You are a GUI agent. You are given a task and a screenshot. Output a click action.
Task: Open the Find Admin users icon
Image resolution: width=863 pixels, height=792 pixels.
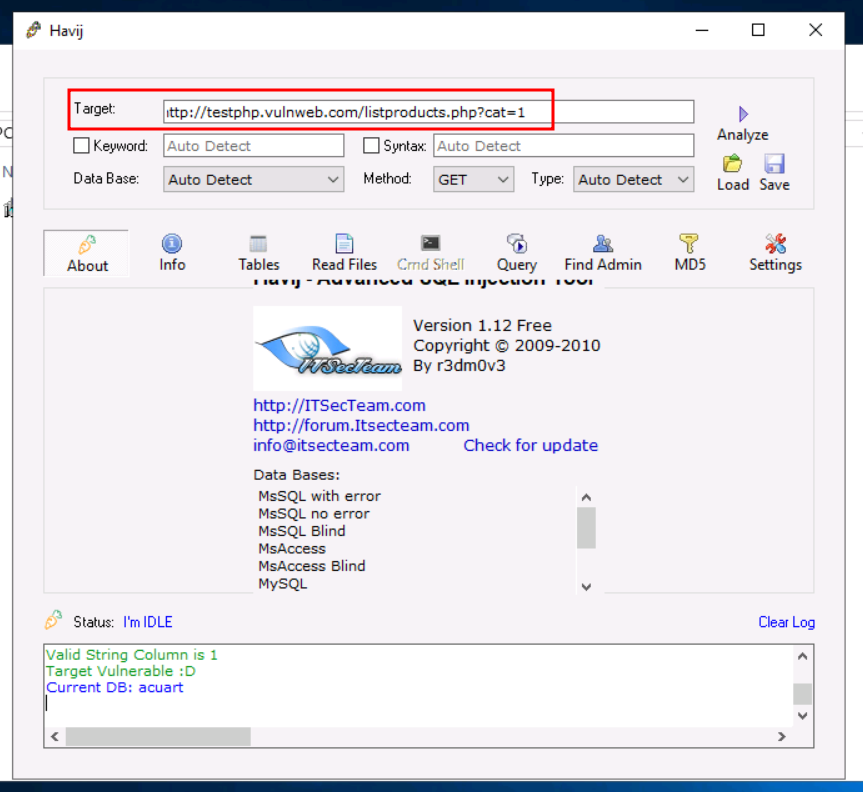point(603,243)
